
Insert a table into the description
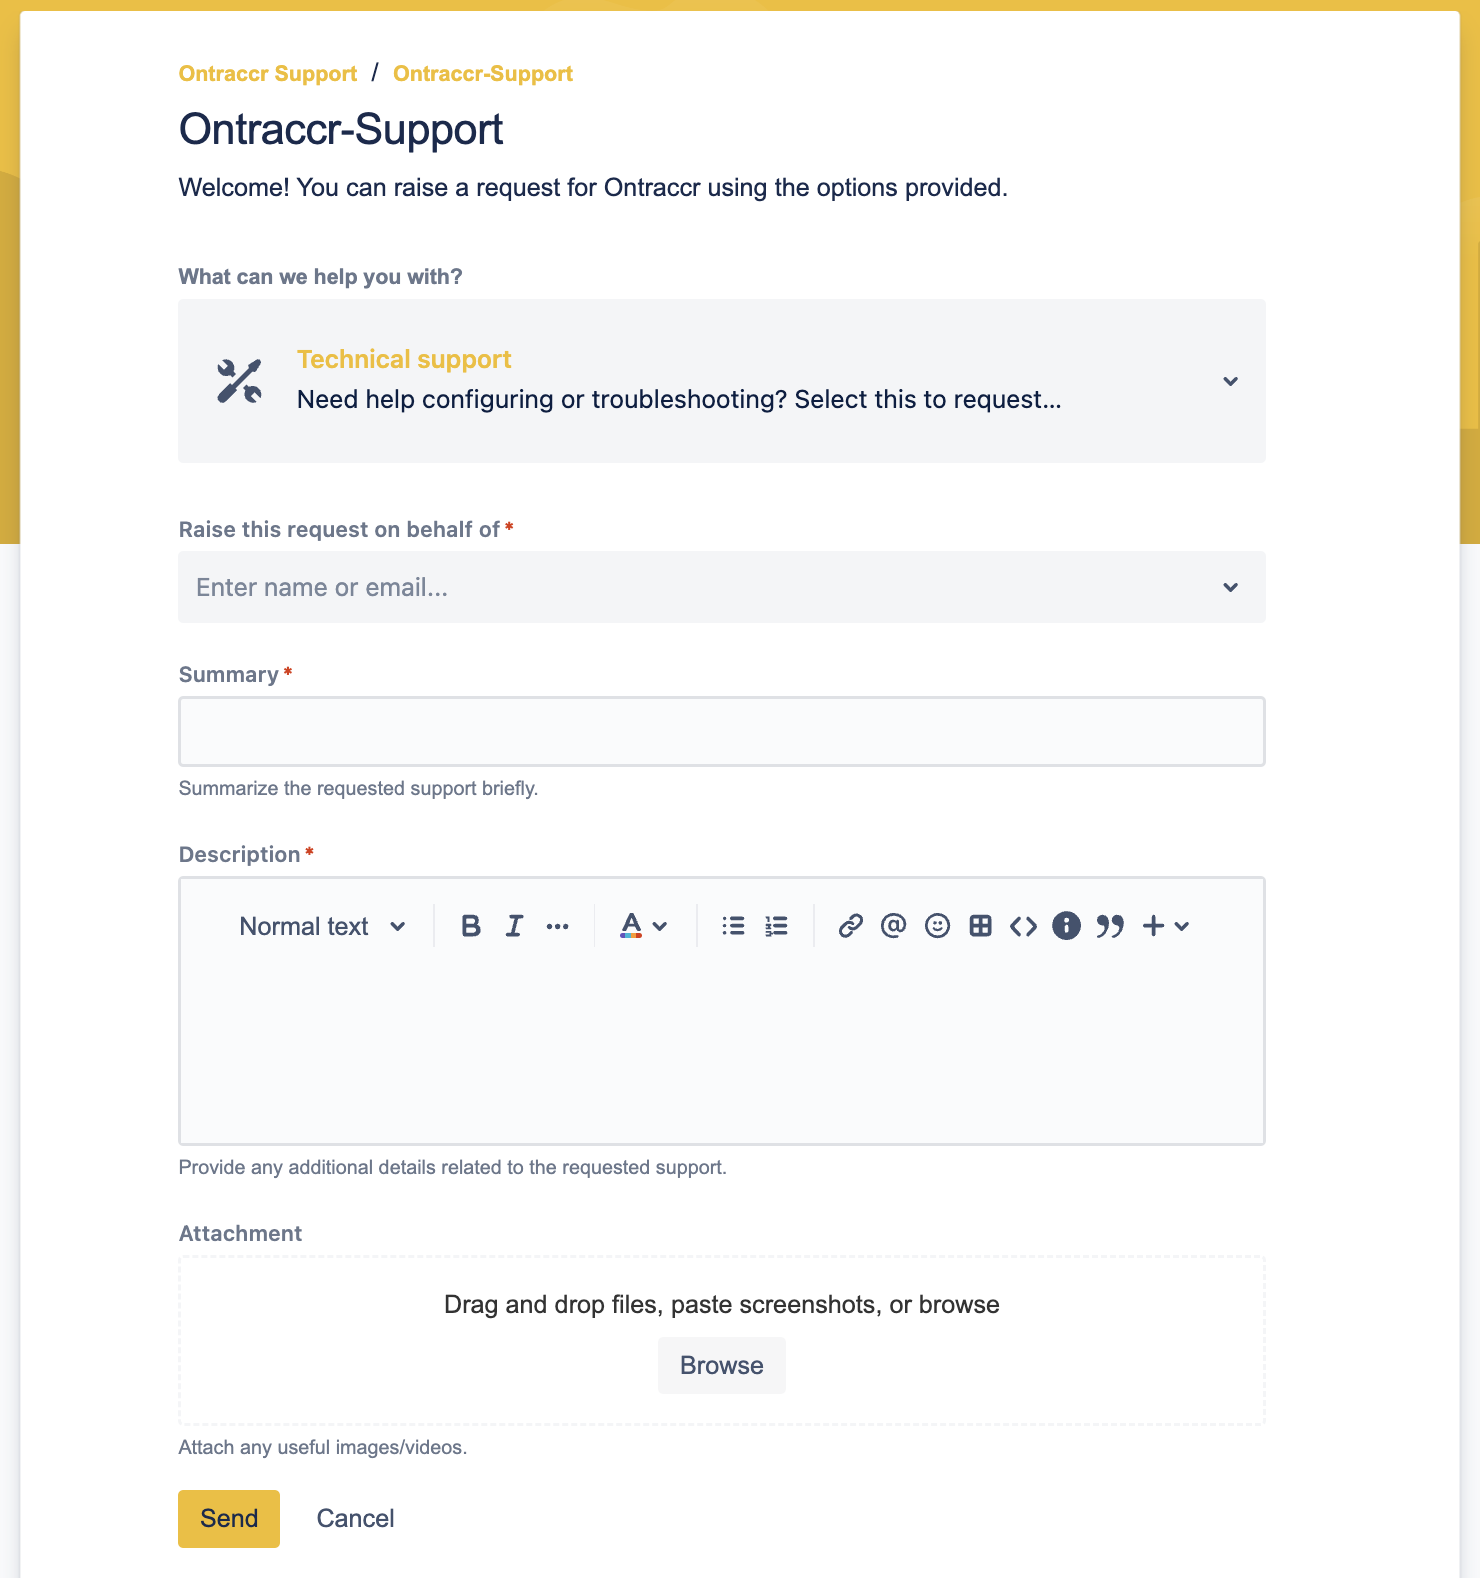point(980,926)
